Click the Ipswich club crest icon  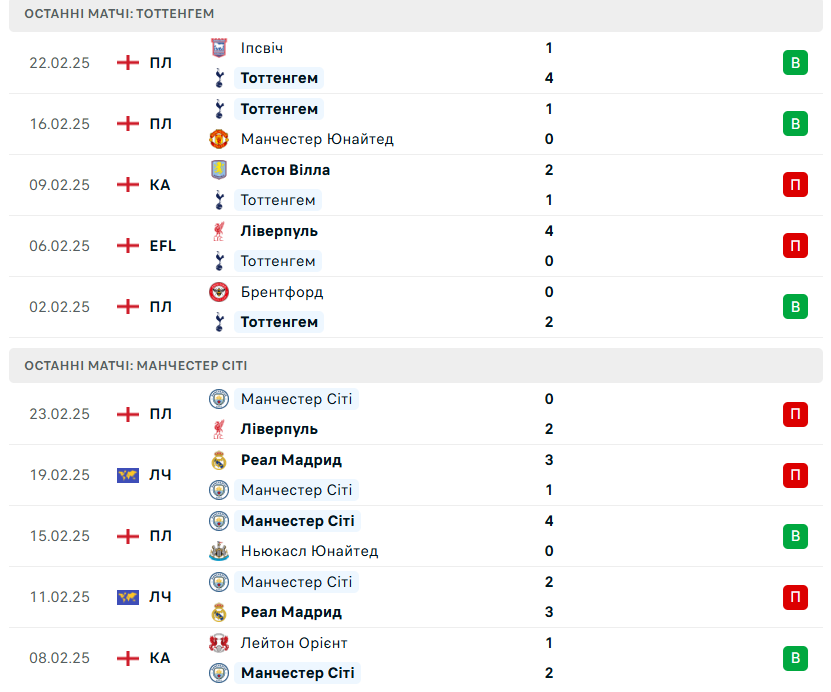pos(219,48)
